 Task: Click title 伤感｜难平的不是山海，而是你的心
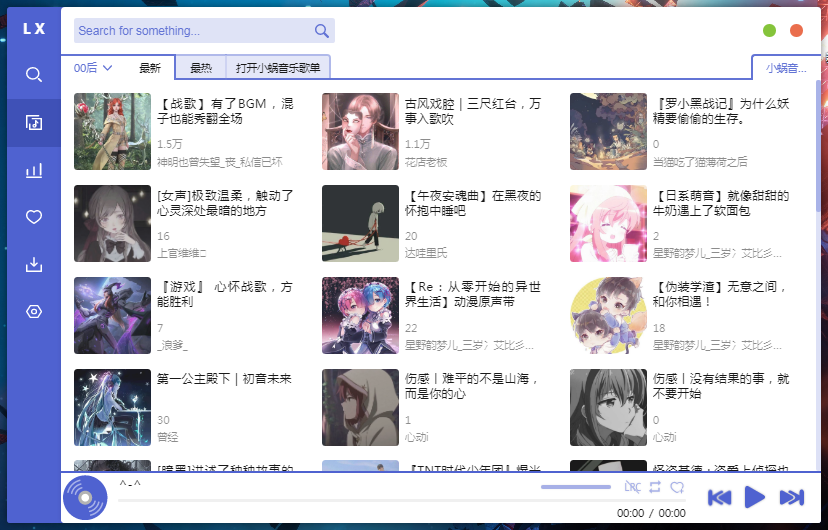[473, 386]
